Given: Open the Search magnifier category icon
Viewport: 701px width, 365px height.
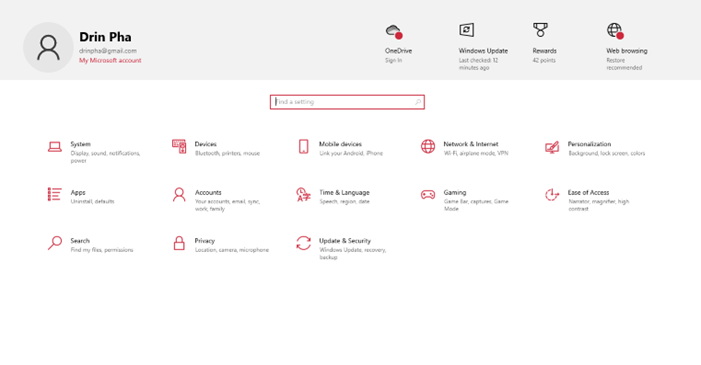Looking at the screenshot, I should point(55,243).
